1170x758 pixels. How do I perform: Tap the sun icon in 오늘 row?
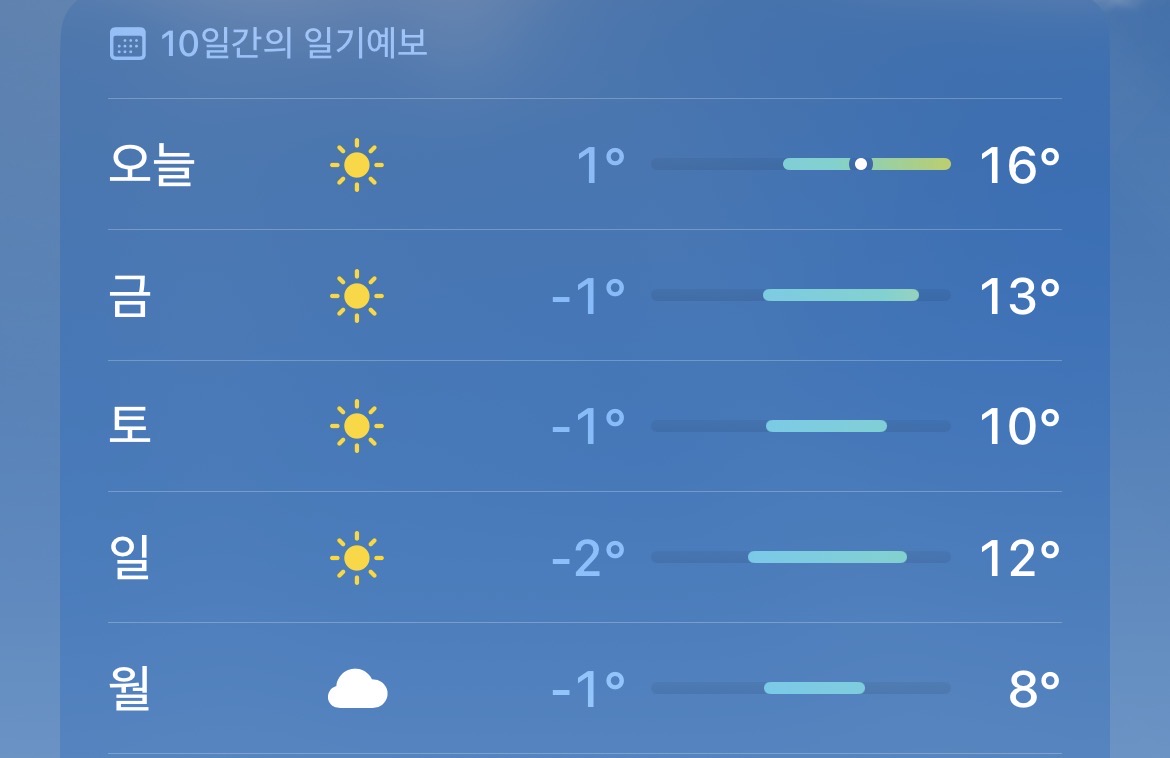tap(357, 165)
